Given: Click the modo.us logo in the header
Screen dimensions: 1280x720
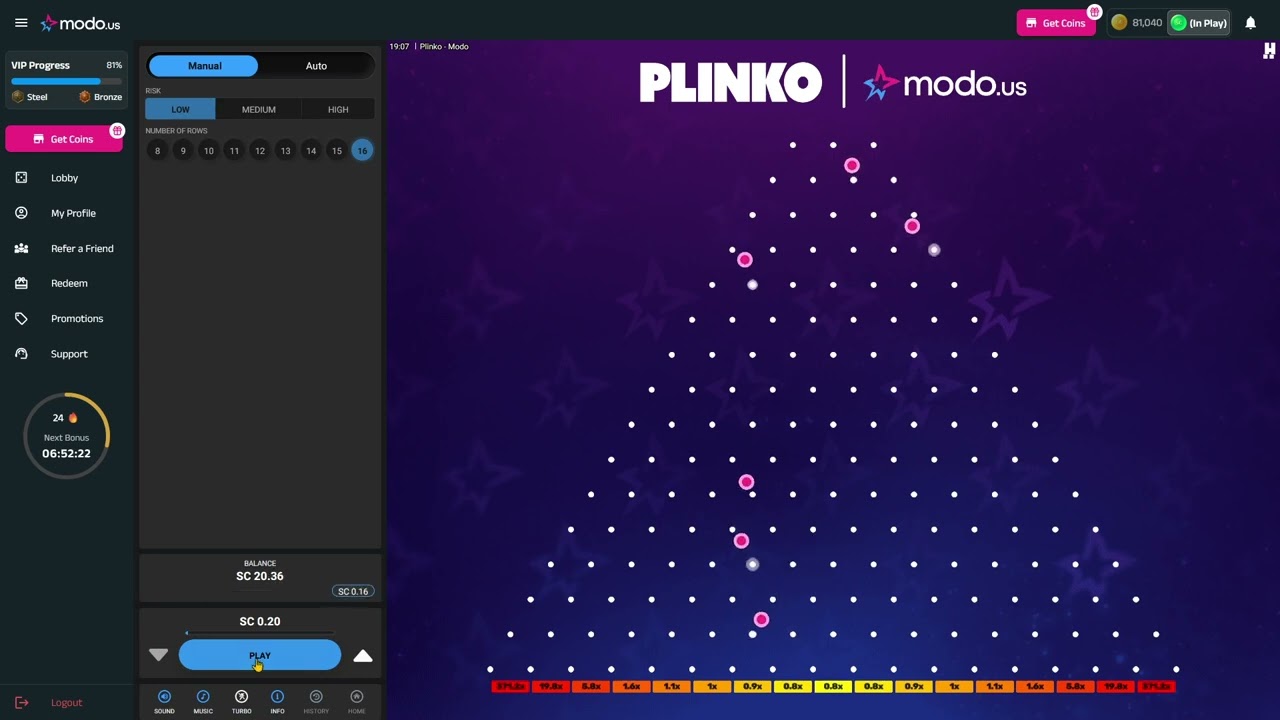Looking at the screenshot, I should (x=80, y=23).
